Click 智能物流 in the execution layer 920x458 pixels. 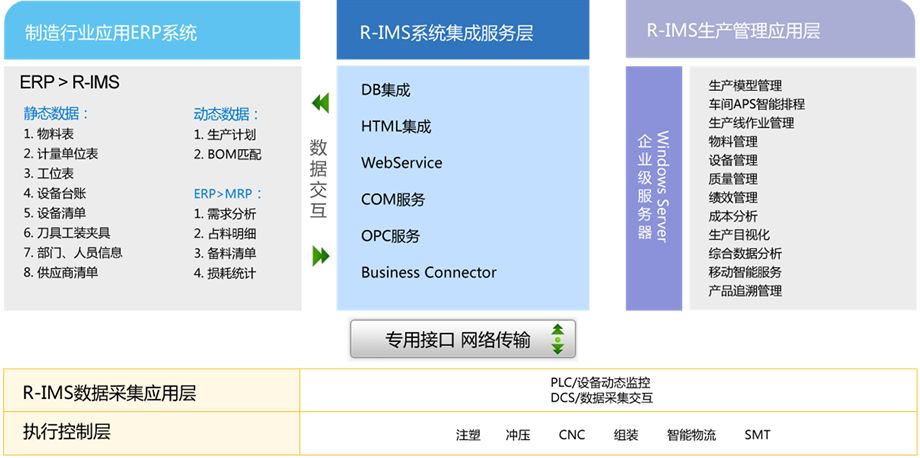pyautogui.click(x=692, y=435)
